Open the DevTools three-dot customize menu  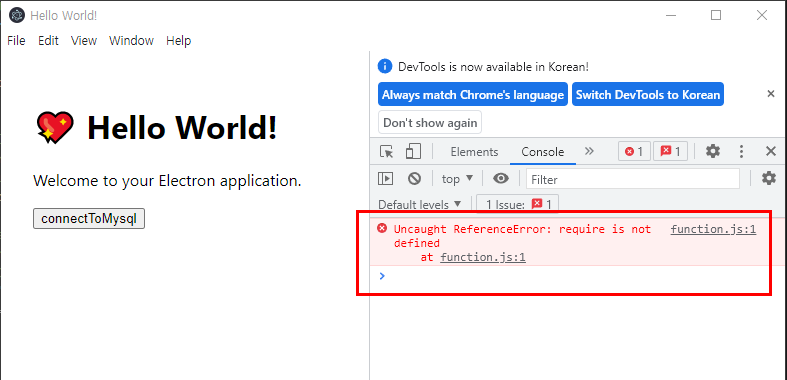[741, 152]
